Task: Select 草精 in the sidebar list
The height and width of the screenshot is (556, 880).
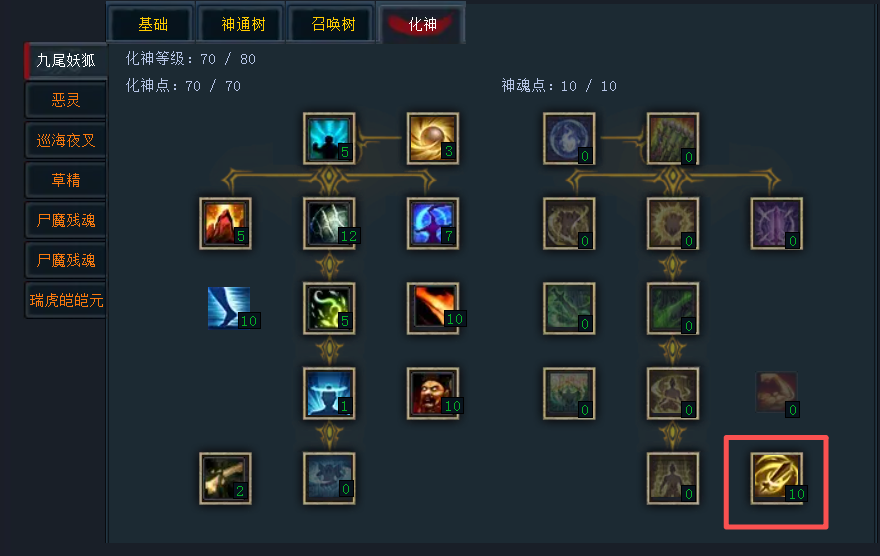Action: 66,180
